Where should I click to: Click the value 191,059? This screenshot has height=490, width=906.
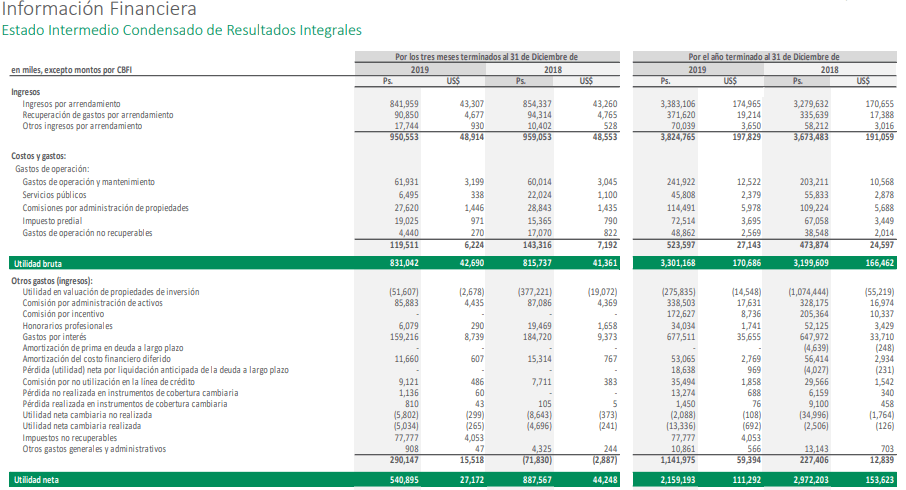pyautogui.click(x=879, y=138)
